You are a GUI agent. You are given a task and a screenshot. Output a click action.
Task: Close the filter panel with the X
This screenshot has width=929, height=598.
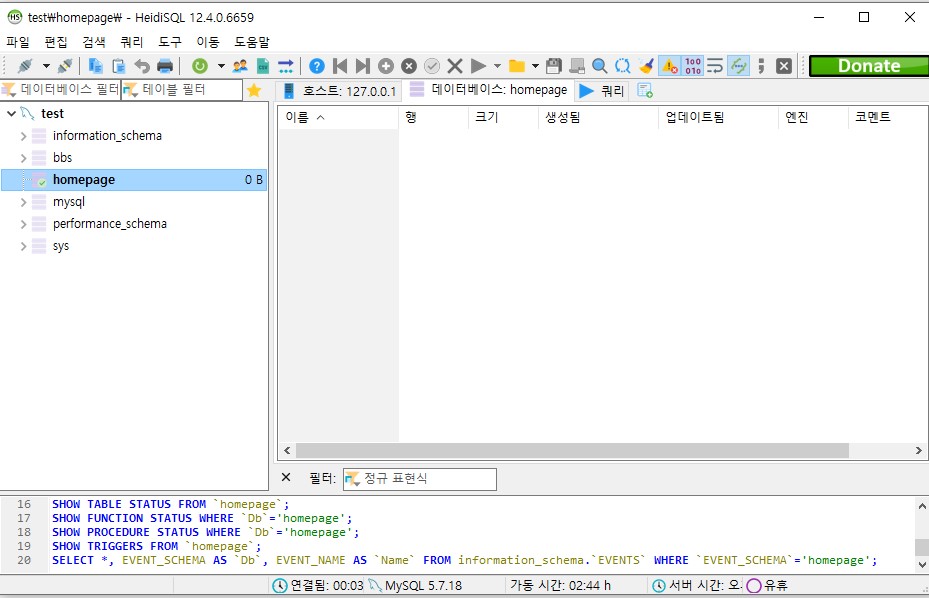pyautogui.click(x=286, y=477)
